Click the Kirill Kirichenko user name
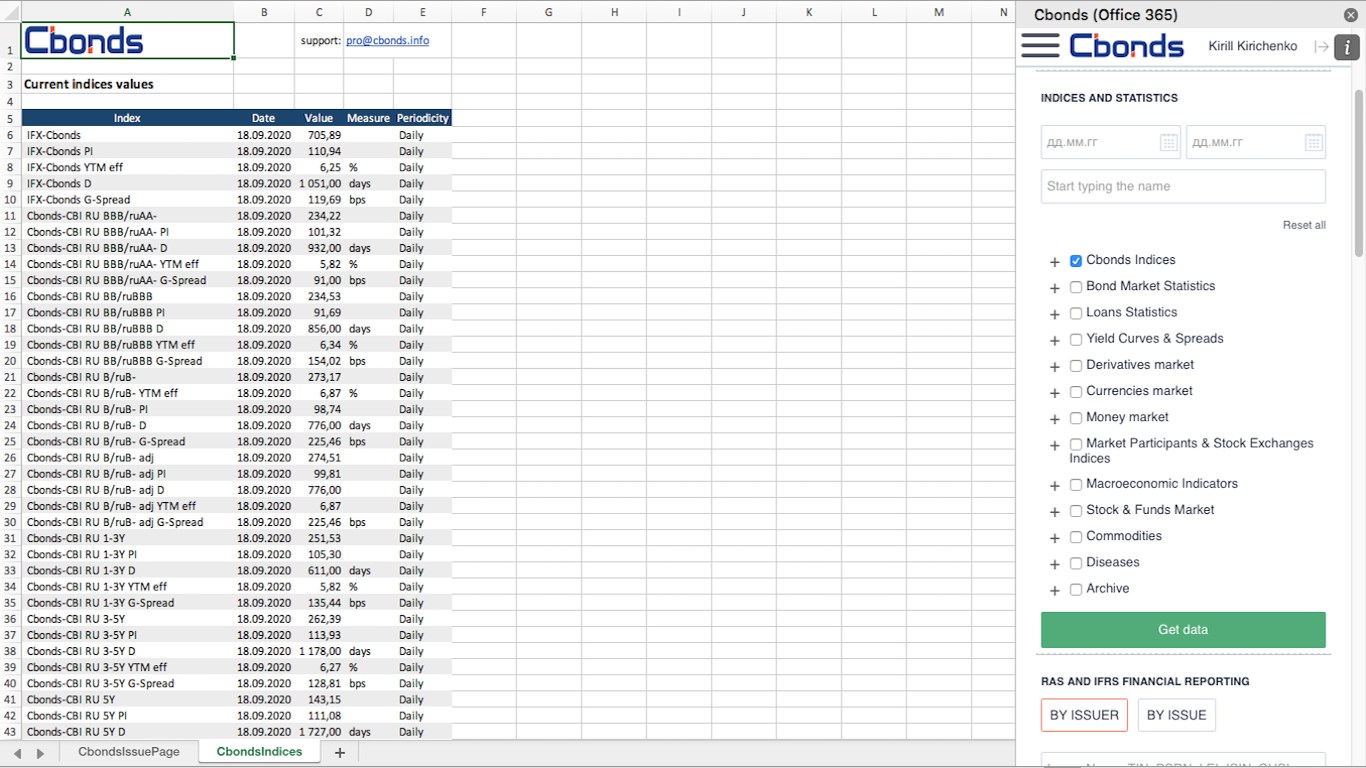Viewport: 1366px width, 768px height. pos(1252,47)
